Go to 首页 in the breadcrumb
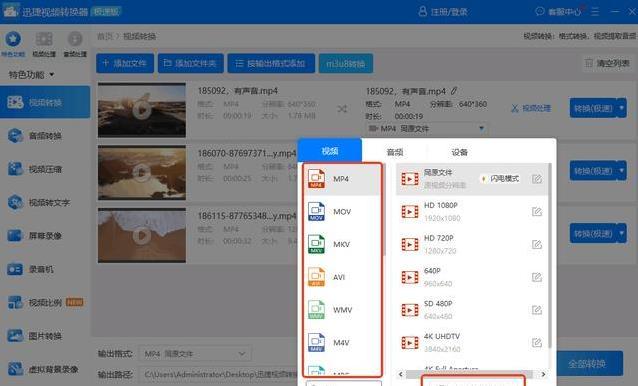 click(105, 37)
